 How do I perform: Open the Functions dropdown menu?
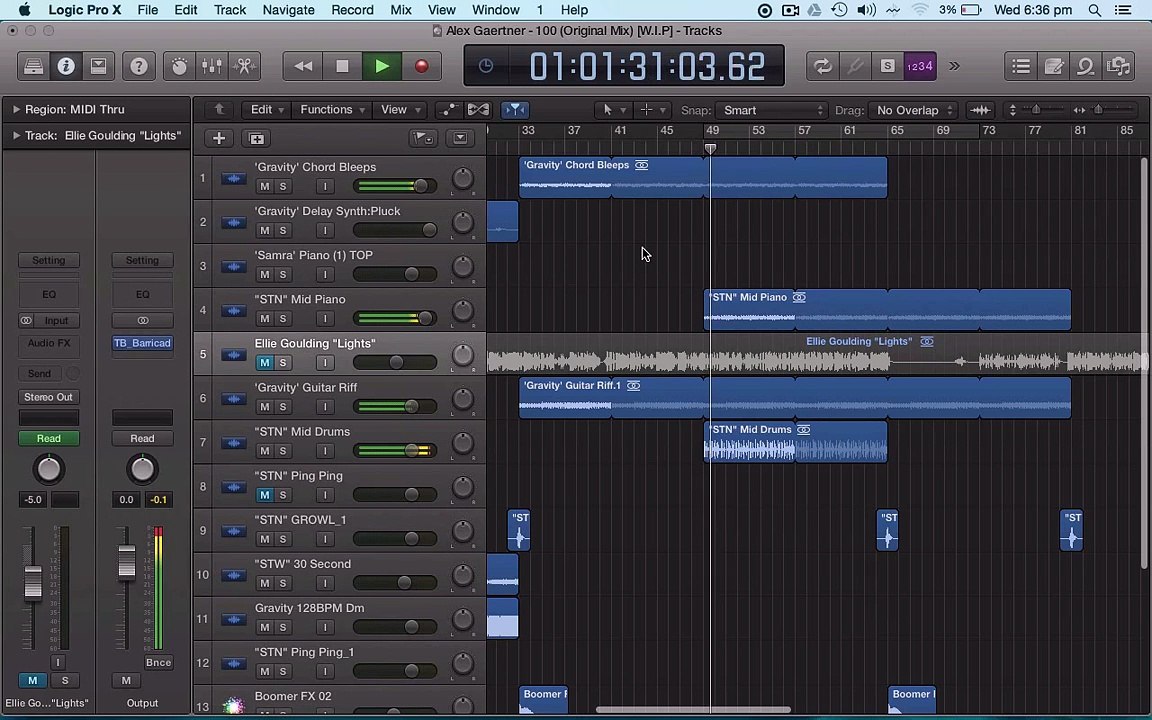[x=332, y=109]
